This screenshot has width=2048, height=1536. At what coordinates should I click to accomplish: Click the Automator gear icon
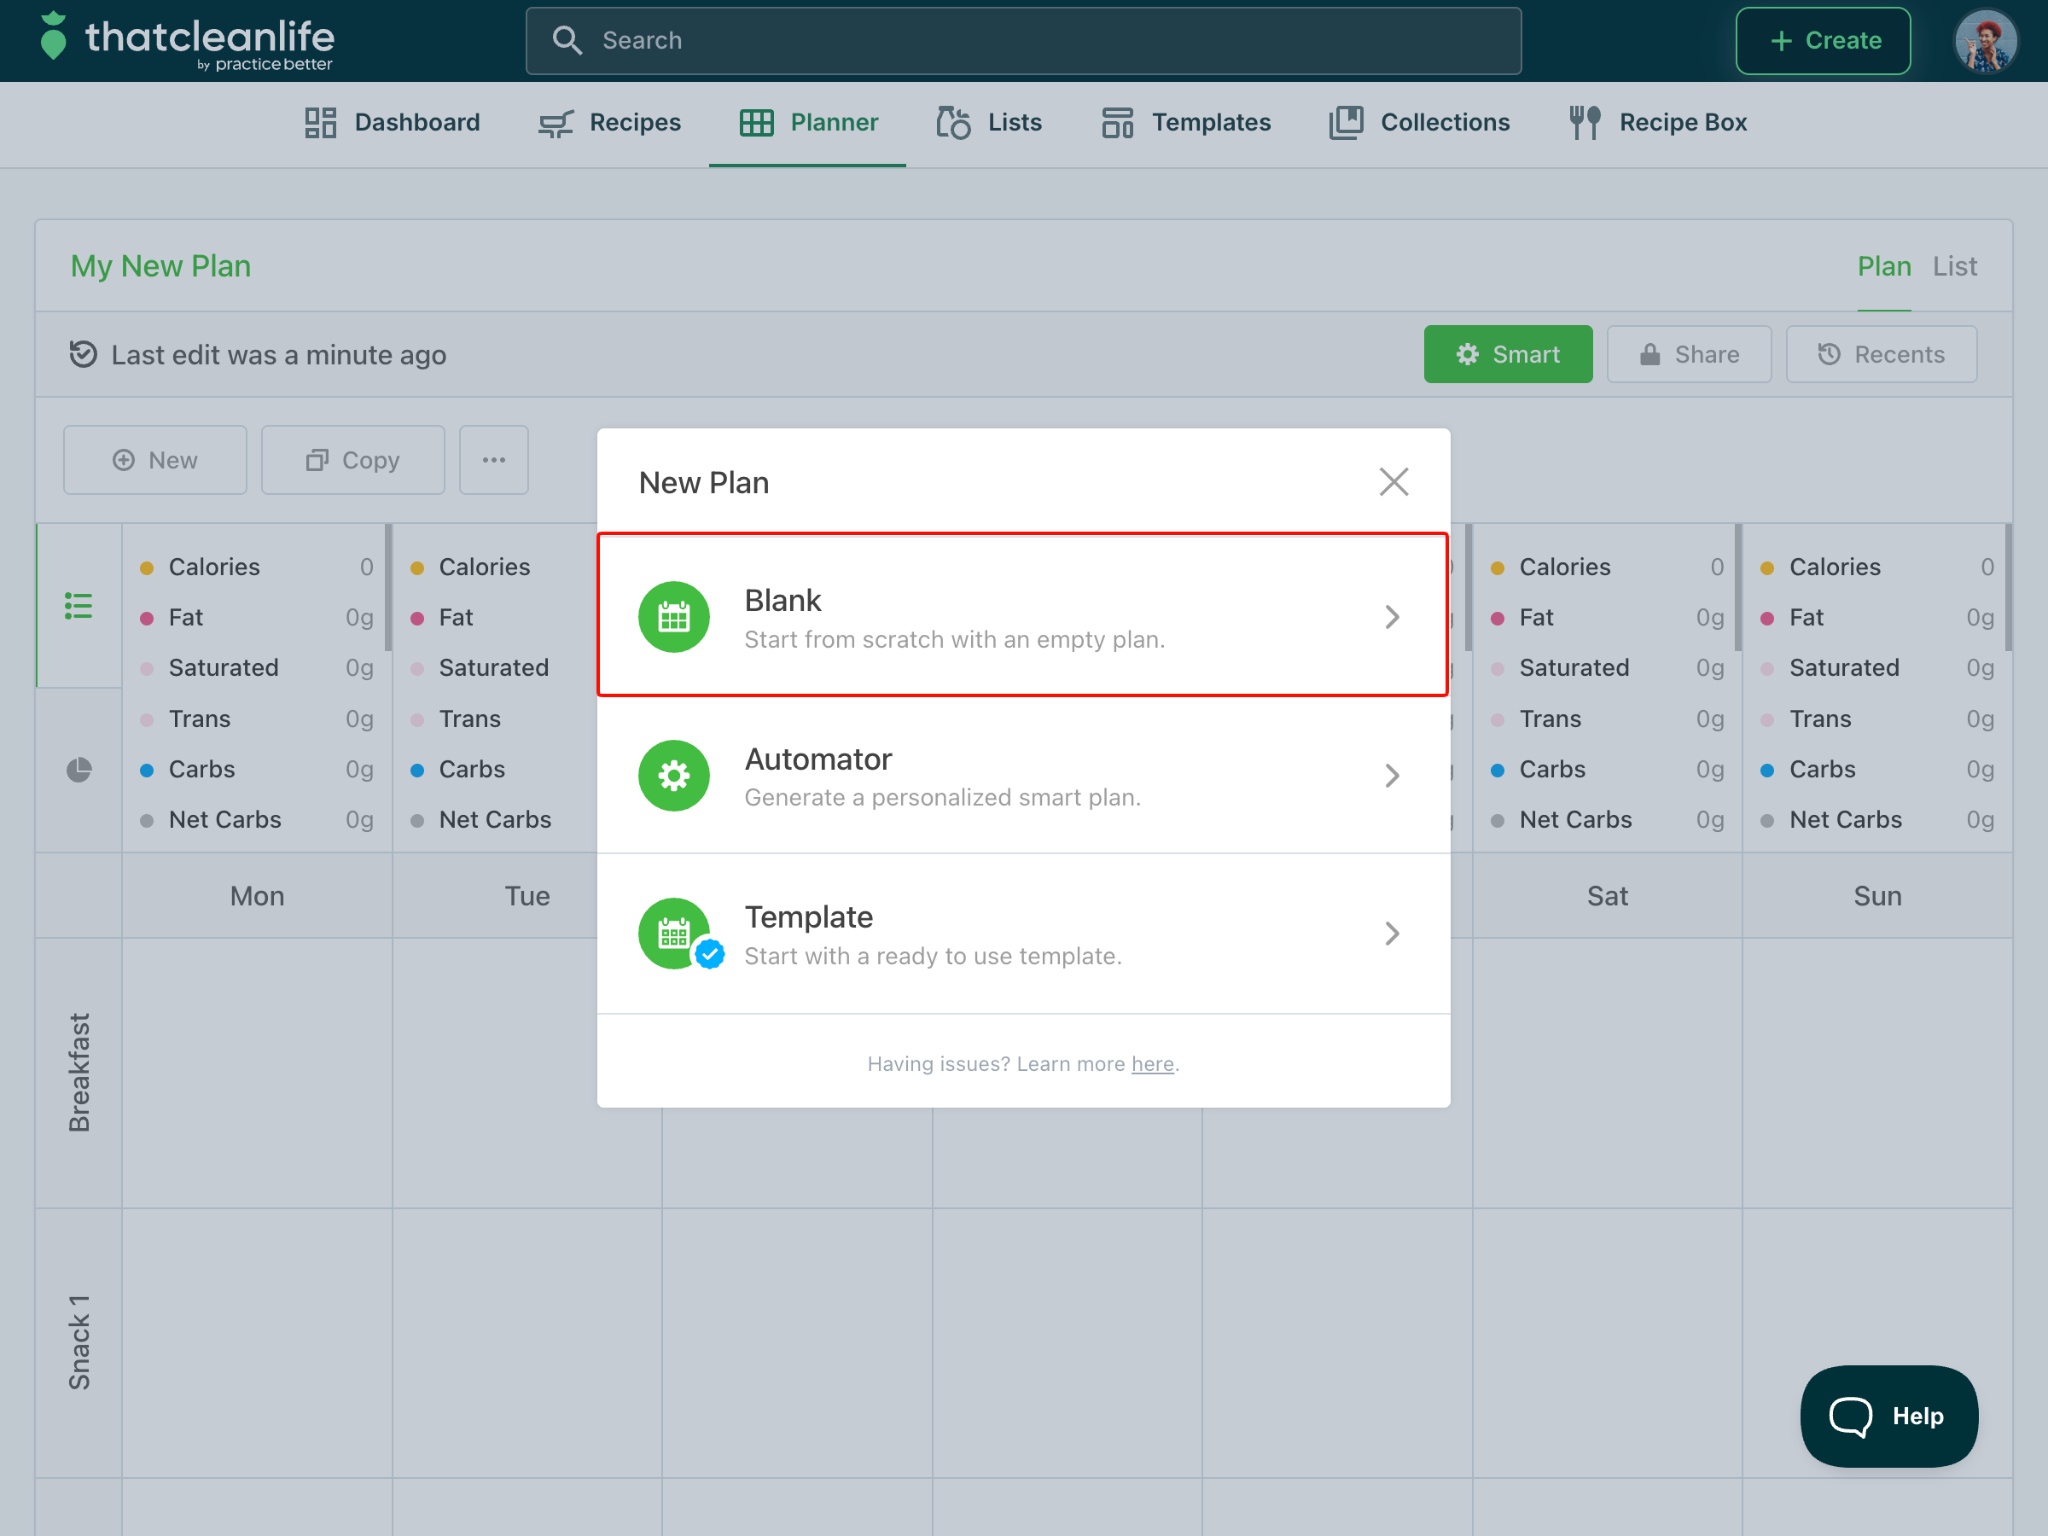[674, 775]
